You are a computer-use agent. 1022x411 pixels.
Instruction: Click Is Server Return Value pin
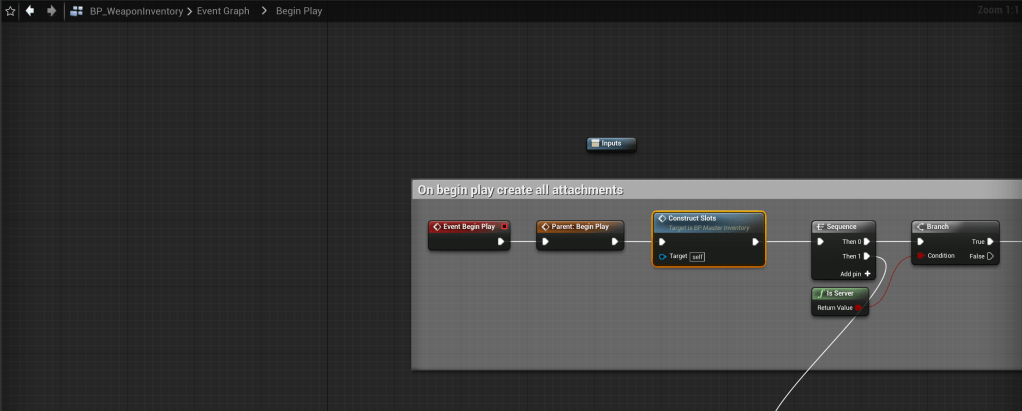click(858, 307)
